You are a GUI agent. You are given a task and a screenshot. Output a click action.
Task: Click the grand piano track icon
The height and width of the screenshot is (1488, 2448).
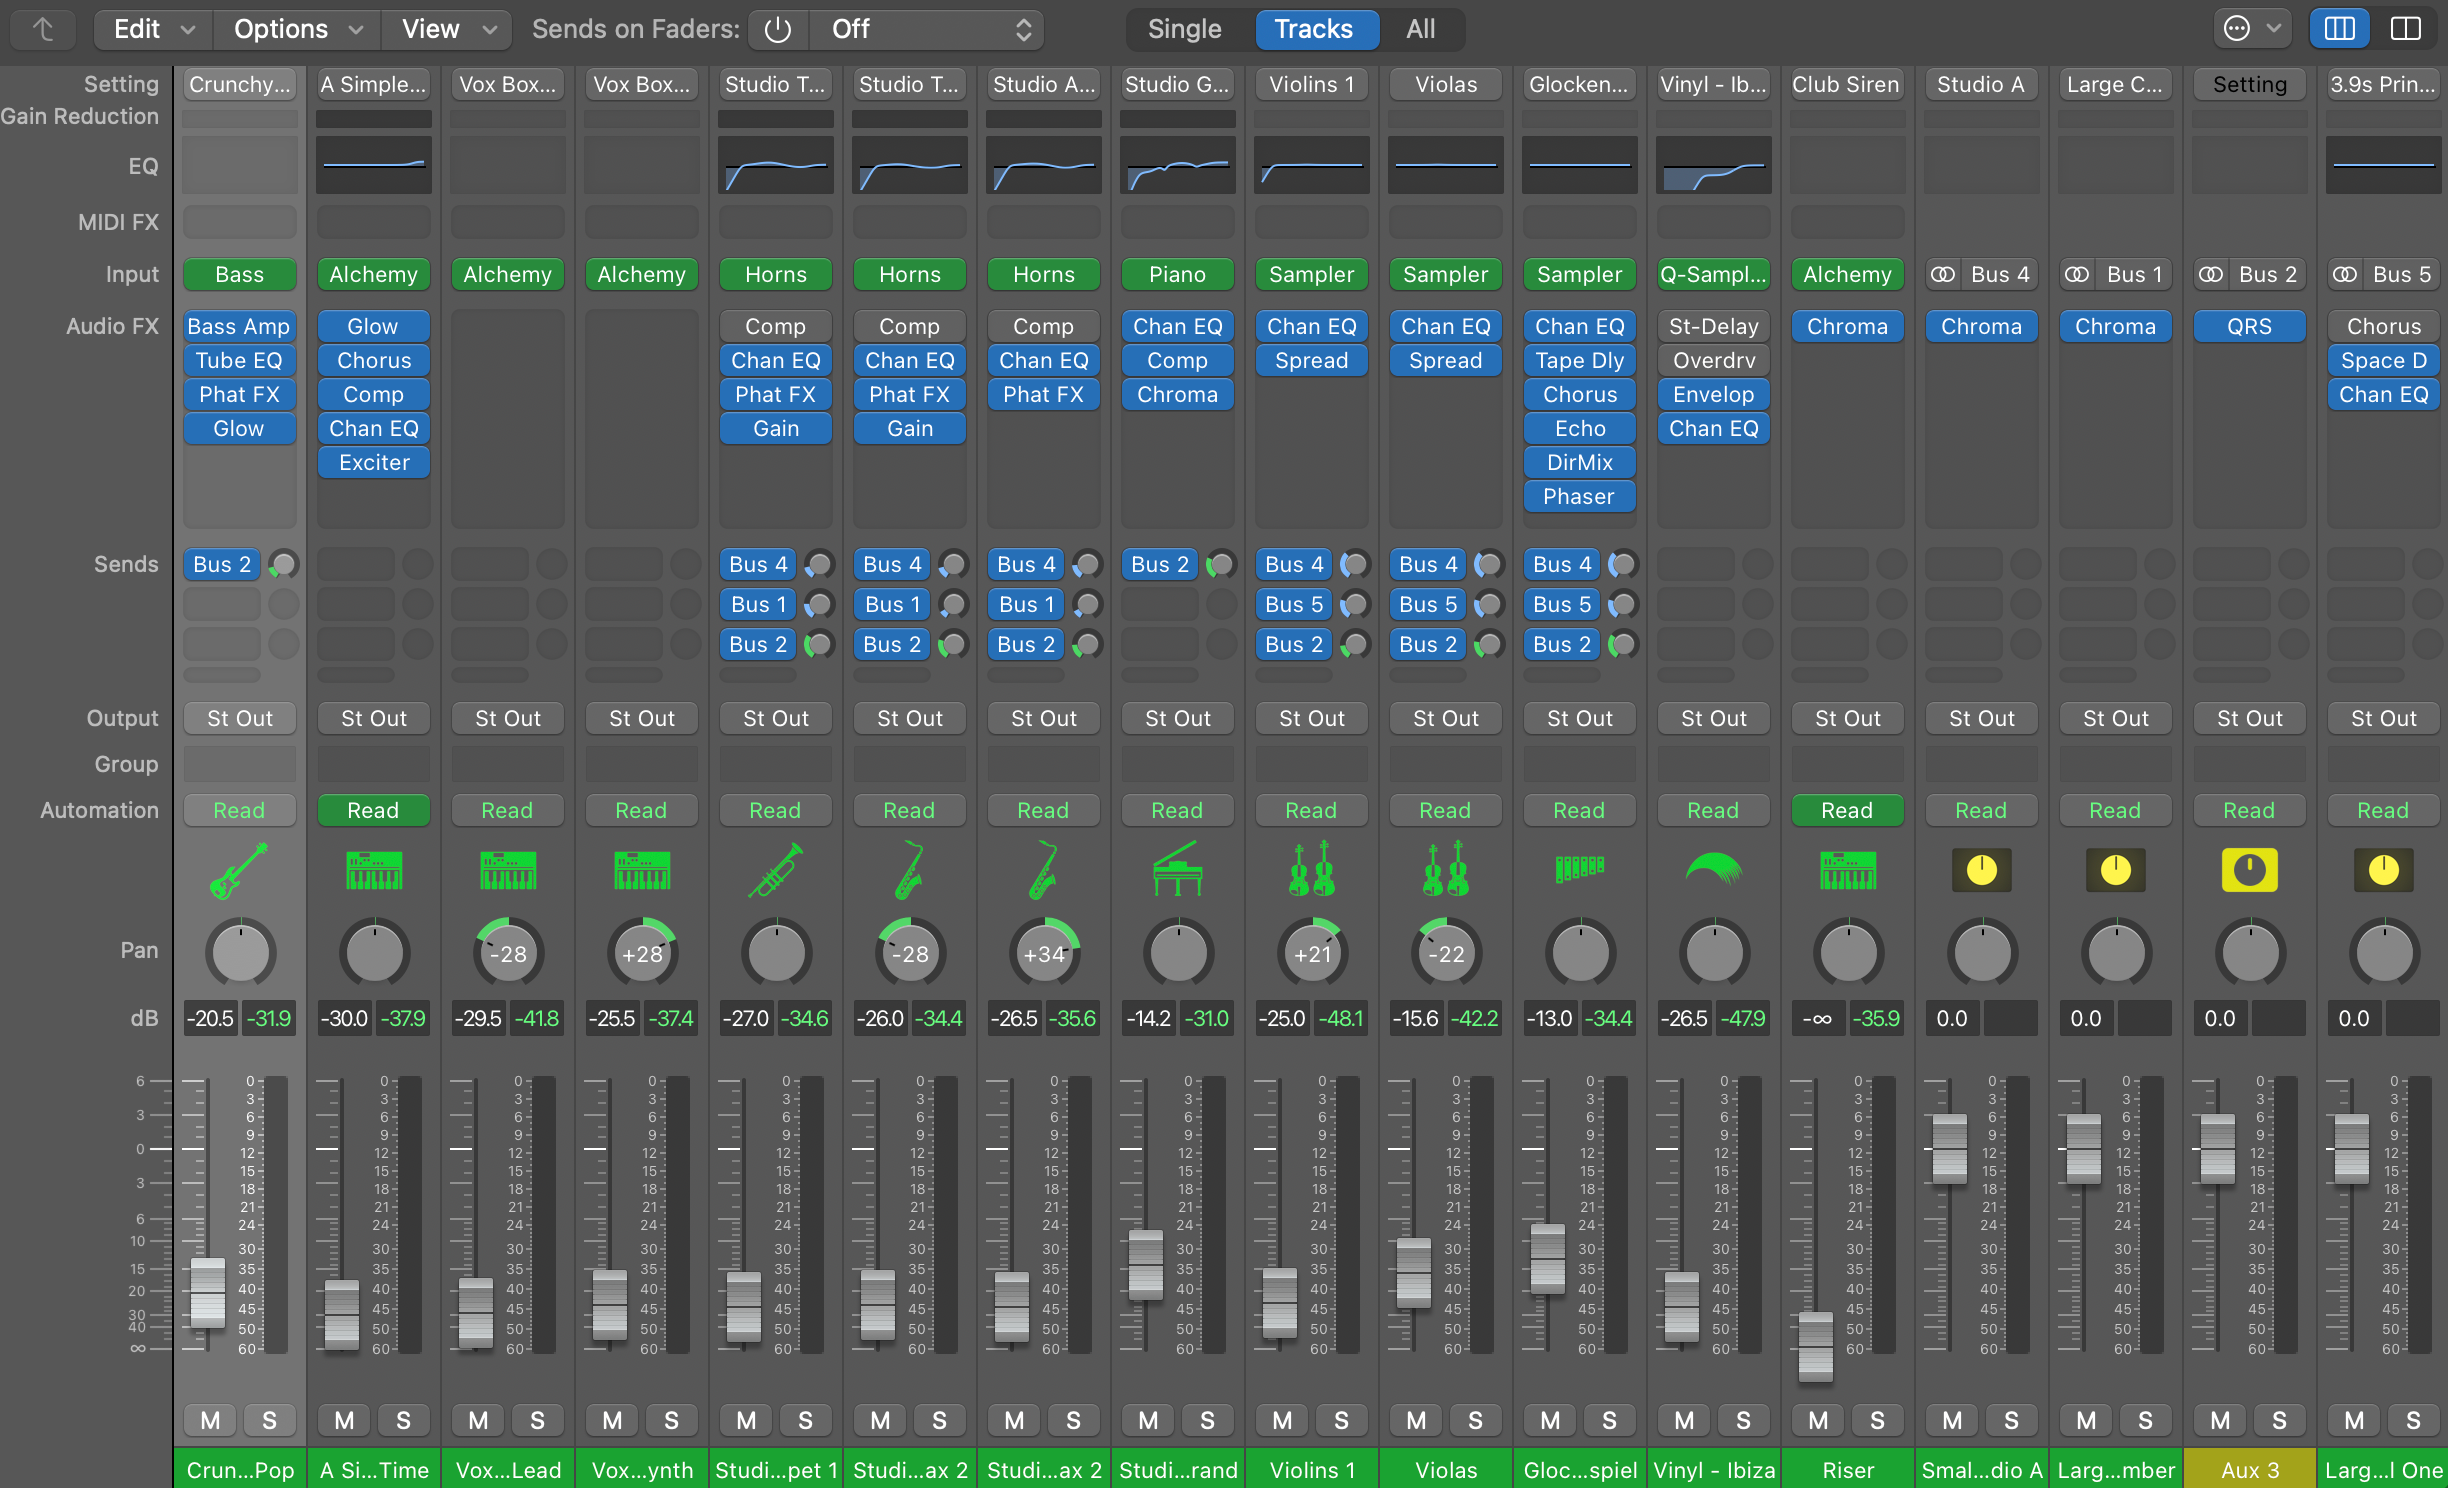point(1177,870)
